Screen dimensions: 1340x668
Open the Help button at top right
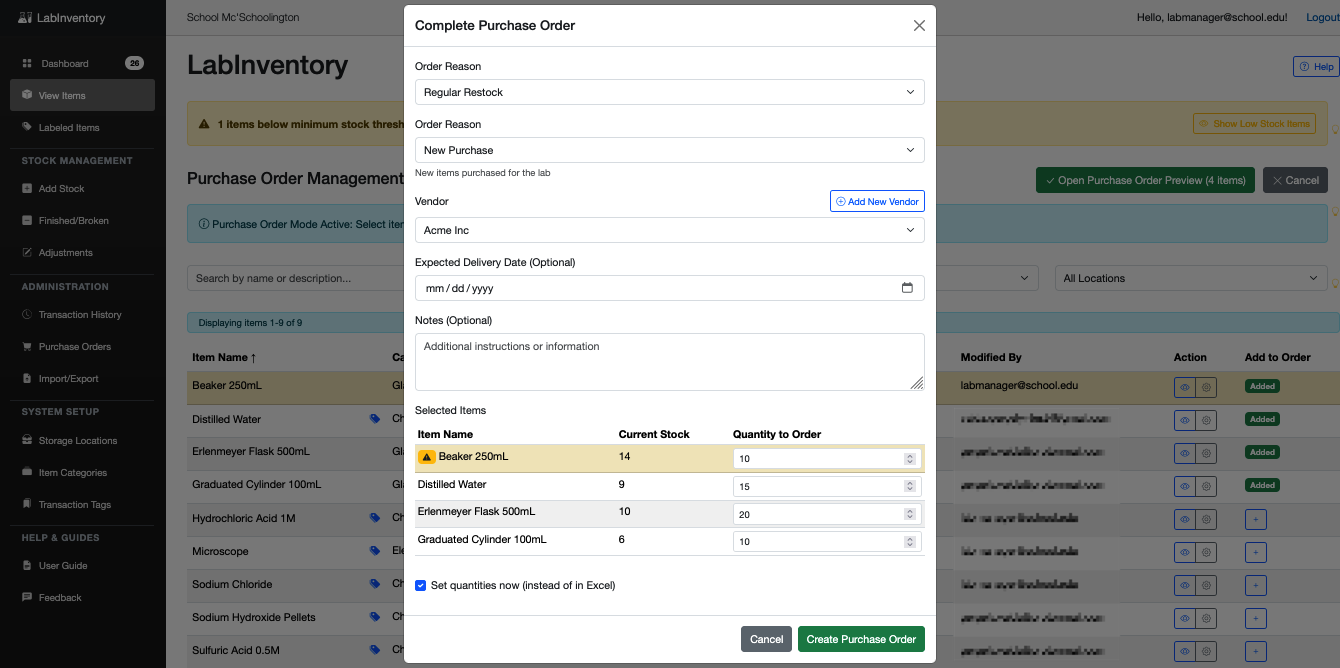(1316, 67)
